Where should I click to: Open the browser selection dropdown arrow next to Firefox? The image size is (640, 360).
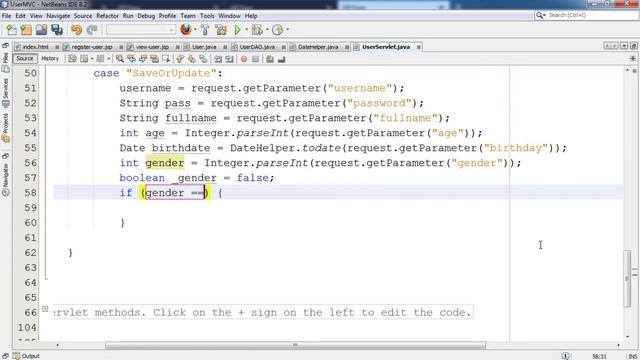(195, 29)
